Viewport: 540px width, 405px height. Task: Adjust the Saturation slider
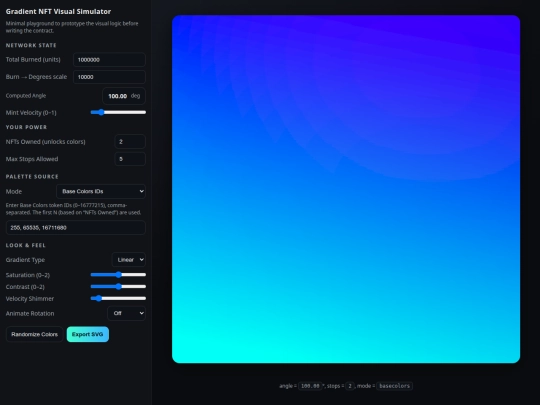(118, 275)
